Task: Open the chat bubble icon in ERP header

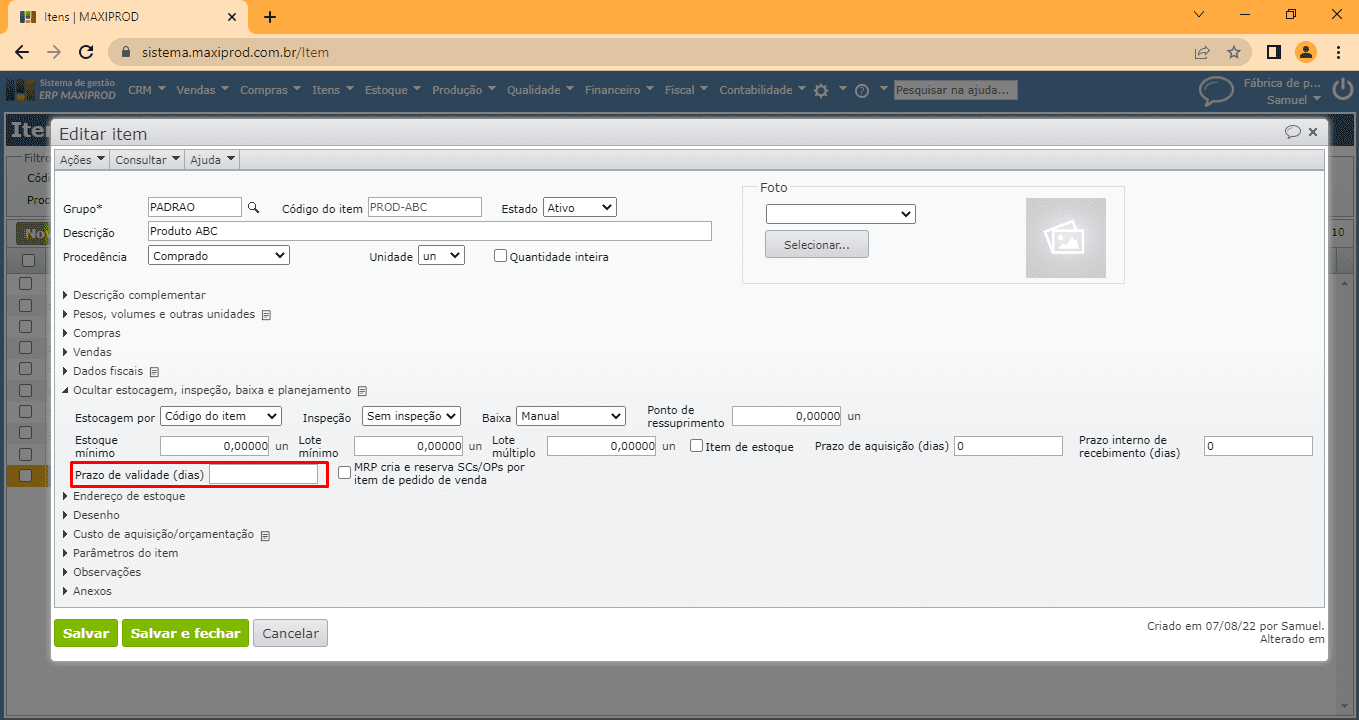Action: point(1216,91)
